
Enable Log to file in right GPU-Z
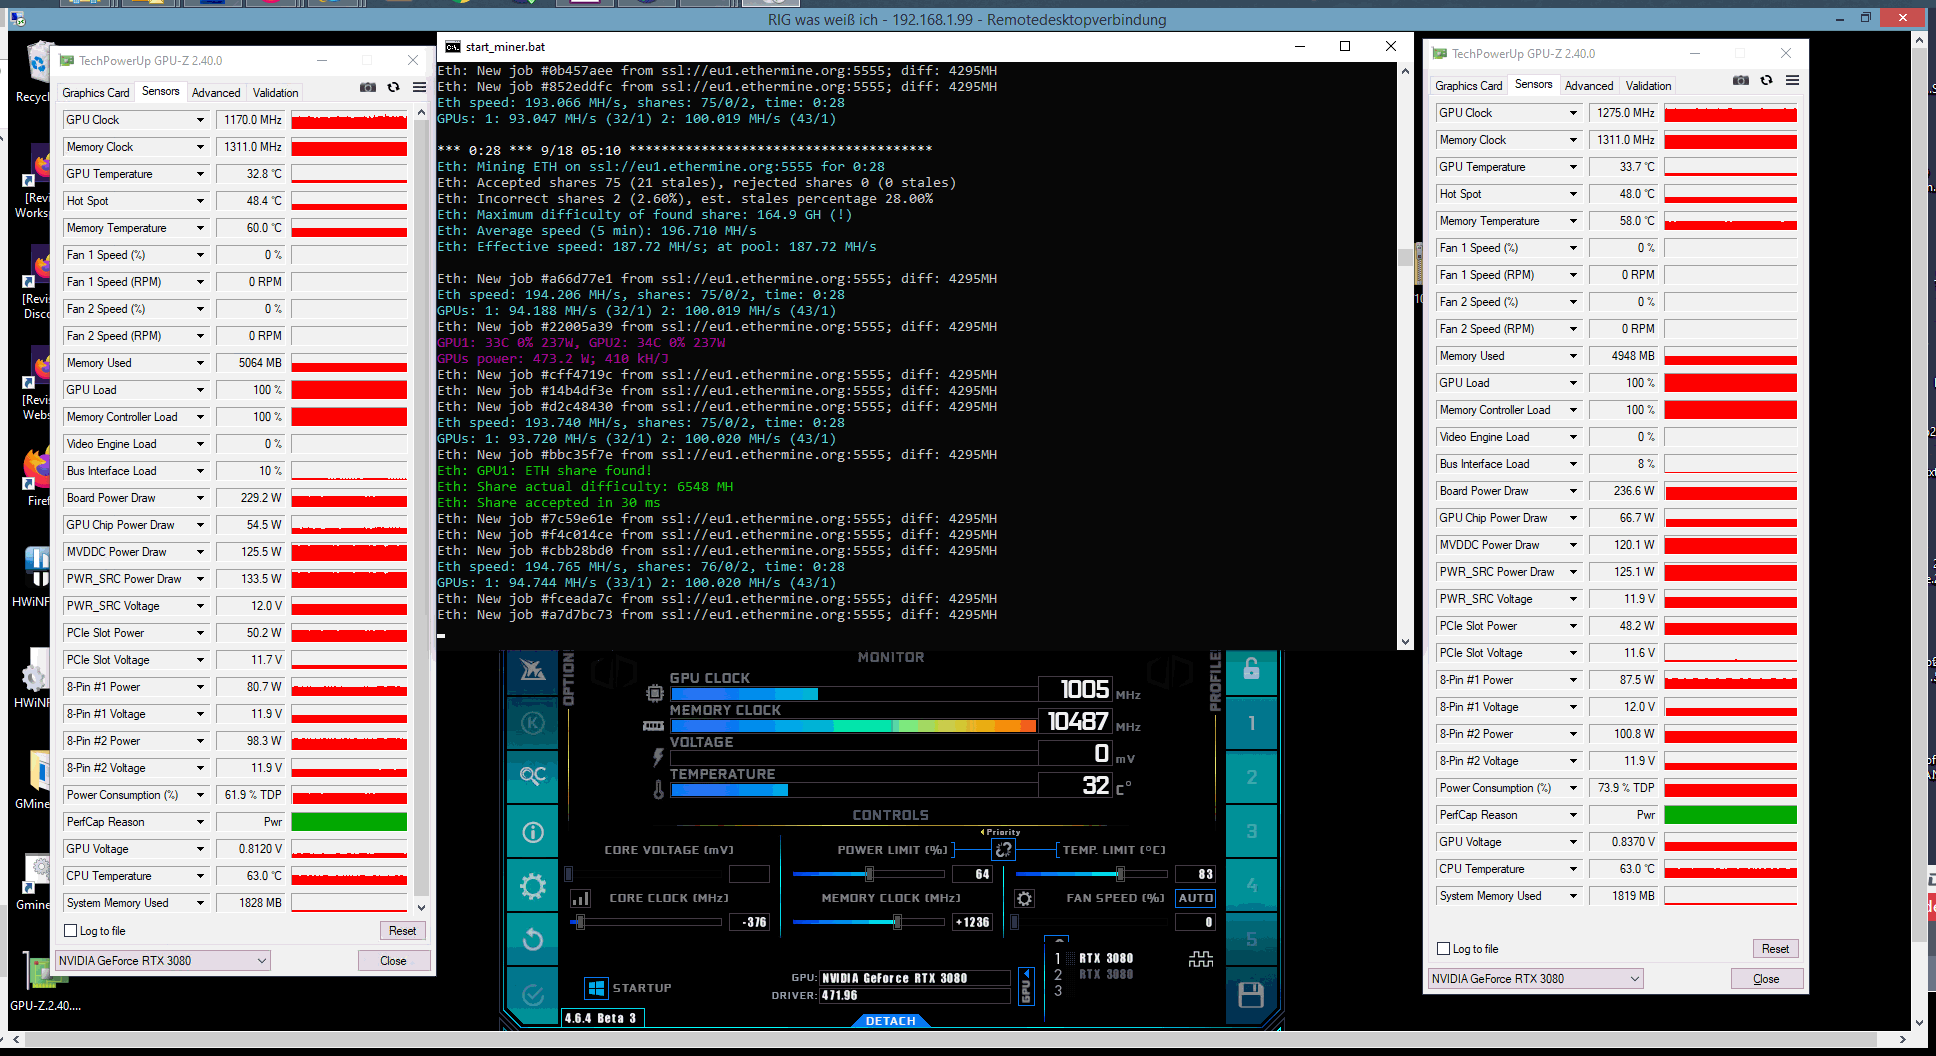pos(1444,948)
